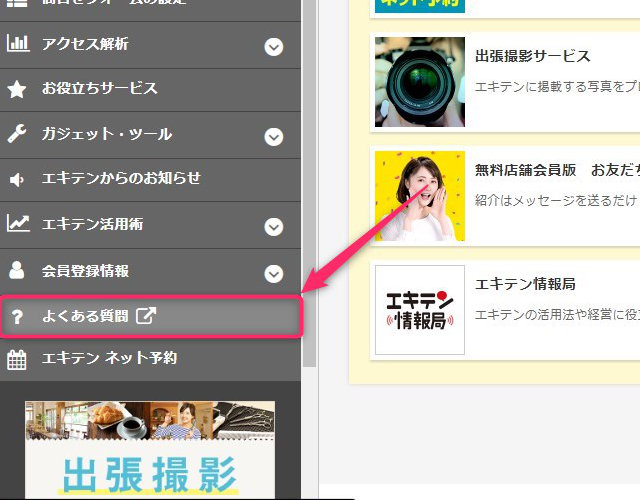Click description text 紹介はメッセージを送るだけ
640x500 pixels.
(557, 200)
